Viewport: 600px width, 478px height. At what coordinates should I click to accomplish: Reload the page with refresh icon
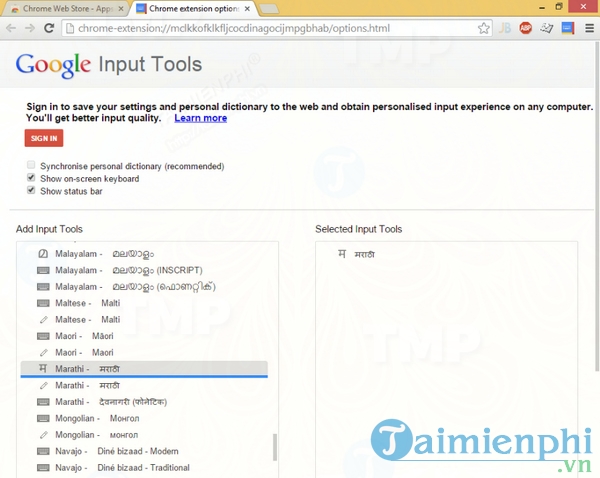(49, 28)
